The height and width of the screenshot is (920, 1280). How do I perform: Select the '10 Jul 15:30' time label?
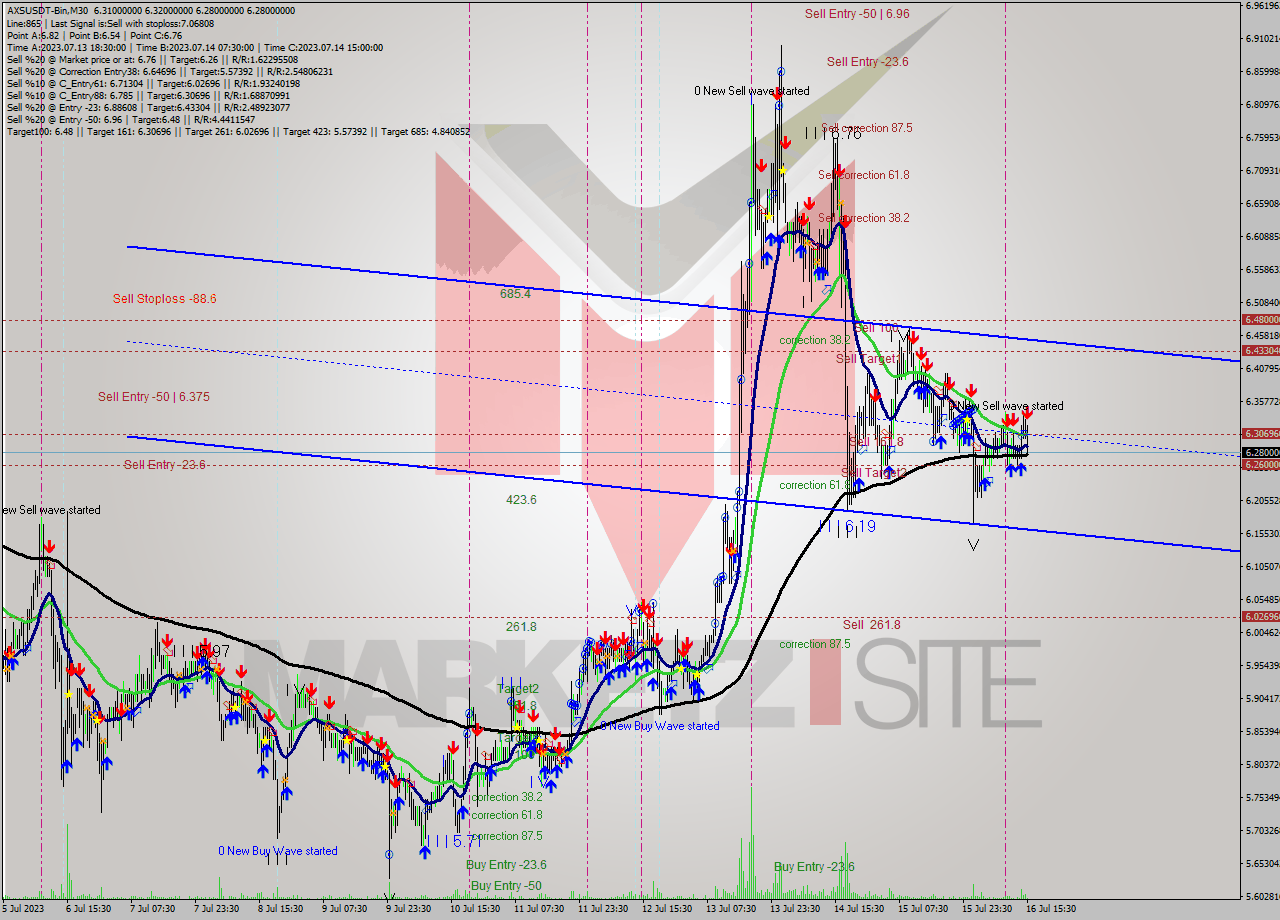click(474, 909)
